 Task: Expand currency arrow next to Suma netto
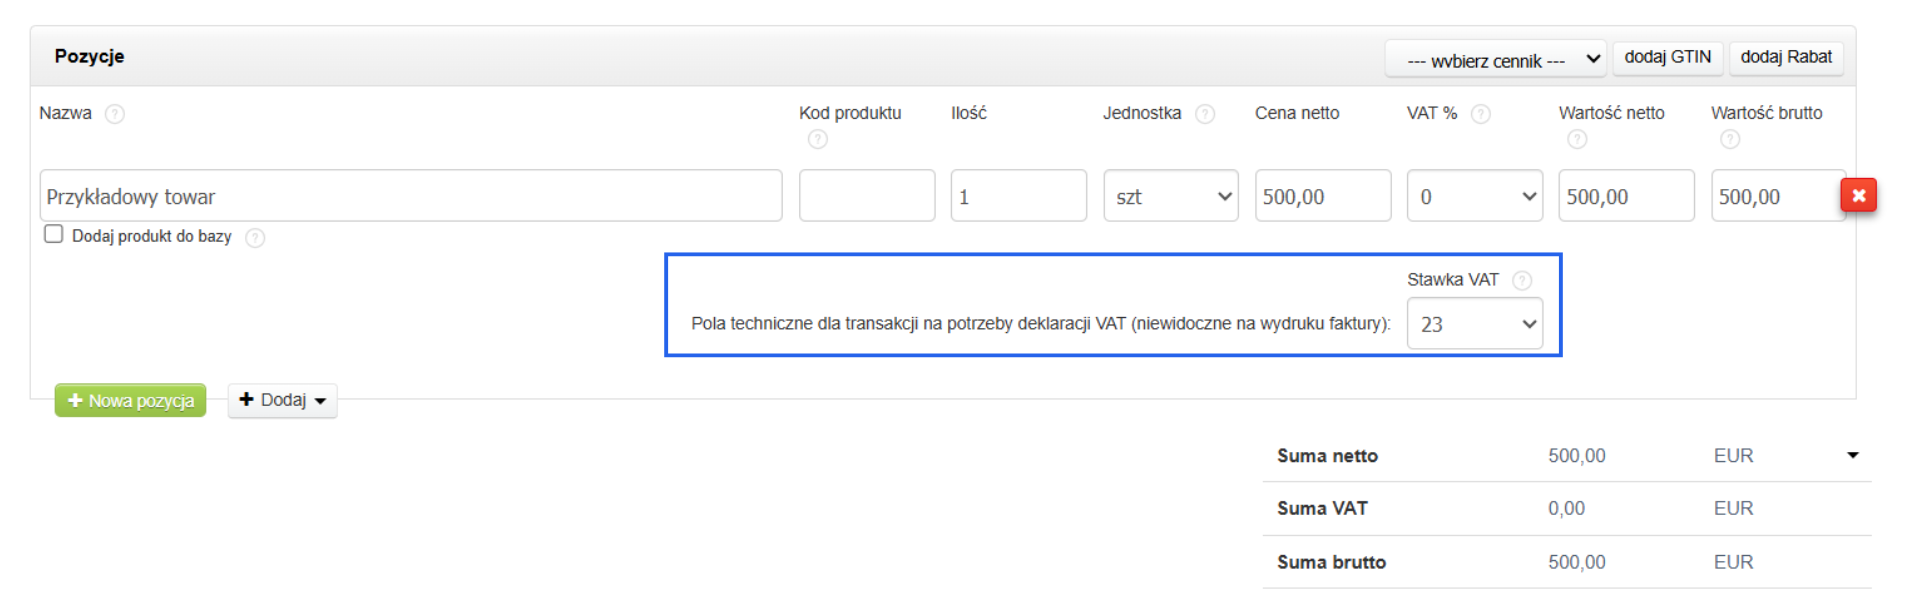tap(1852, 455)
